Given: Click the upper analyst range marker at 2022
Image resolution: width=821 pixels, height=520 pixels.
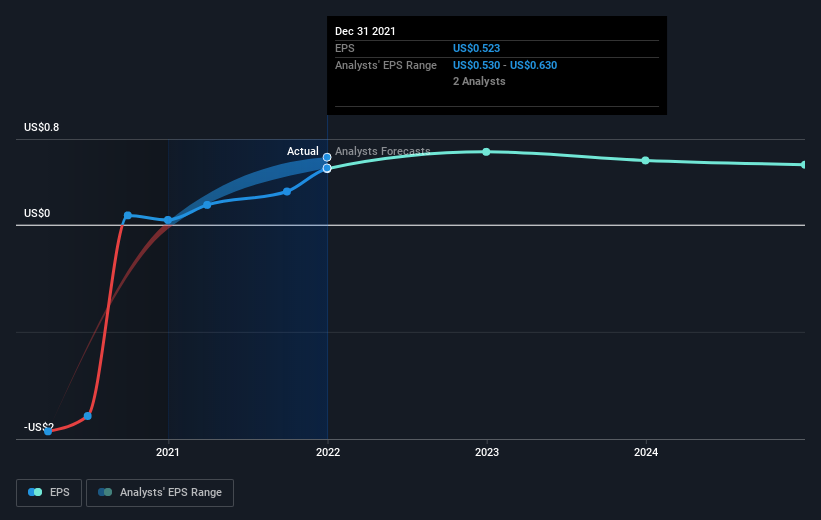Looking at the screenshot, I should click(327, 157).
